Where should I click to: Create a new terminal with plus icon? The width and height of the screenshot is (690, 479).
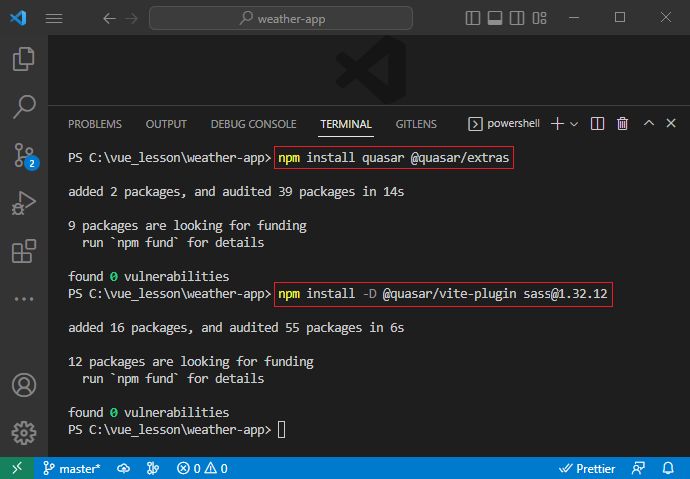click(557, 124)
